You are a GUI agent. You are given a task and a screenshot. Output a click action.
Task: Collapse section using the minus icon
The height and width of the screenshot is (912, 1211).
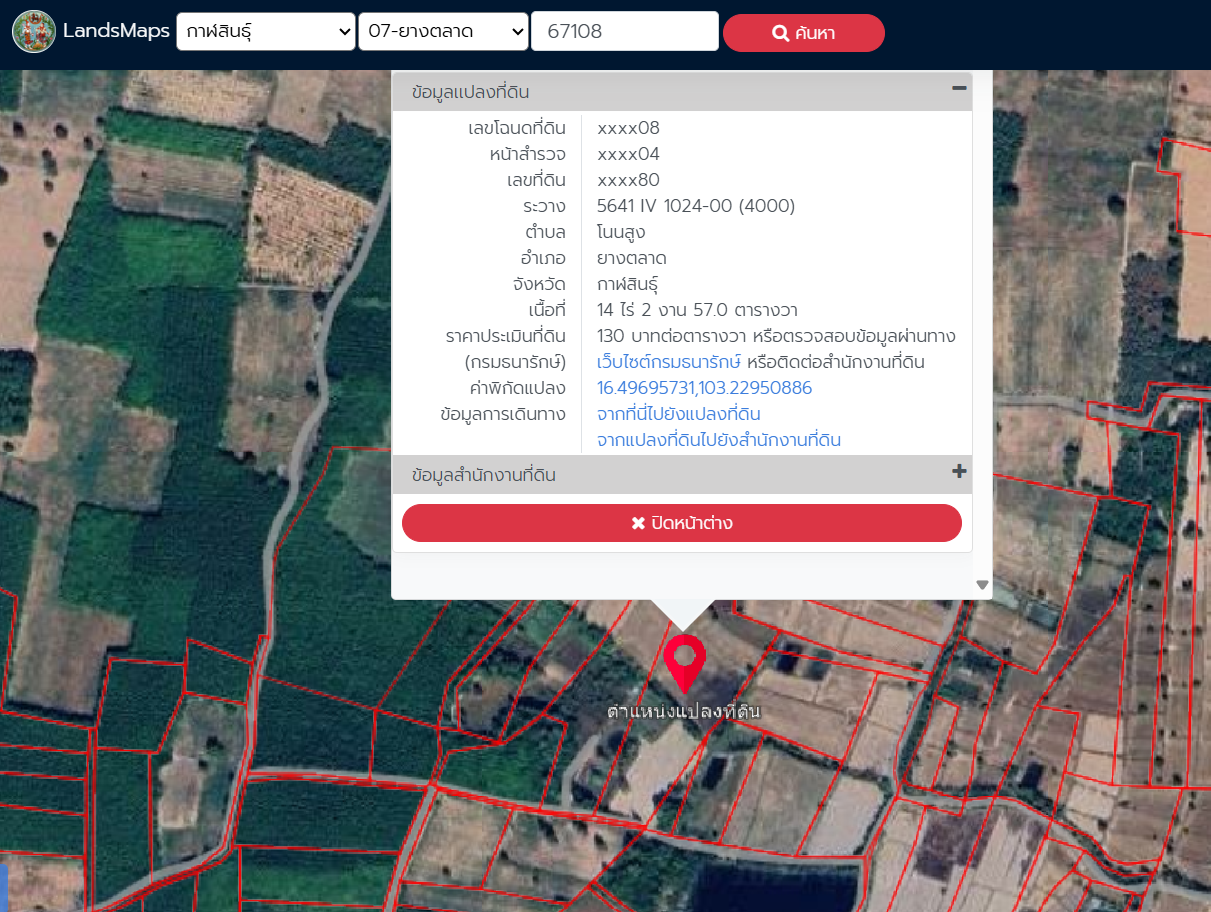pyautogui.click(x=959, y=89)
